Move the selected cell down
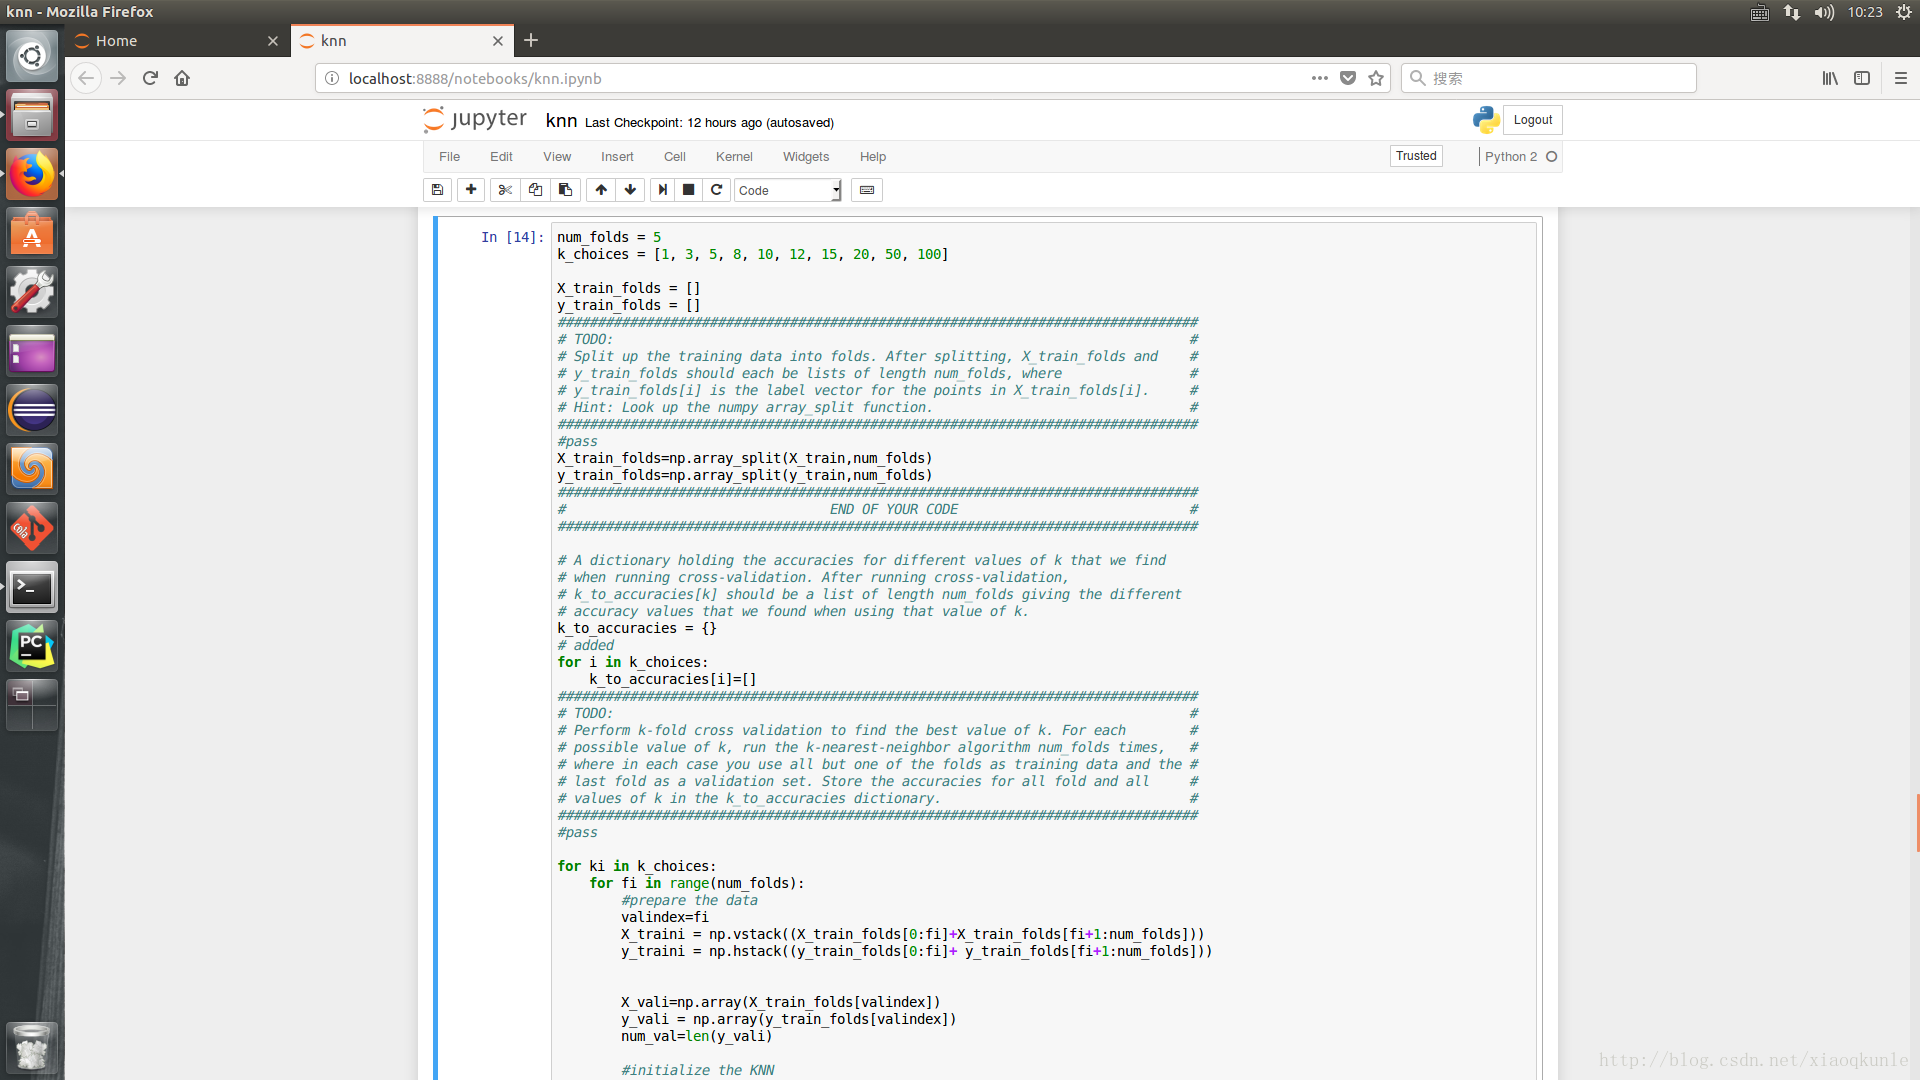The width and height of the screenshot is (1920, 1080). point(630,190)
